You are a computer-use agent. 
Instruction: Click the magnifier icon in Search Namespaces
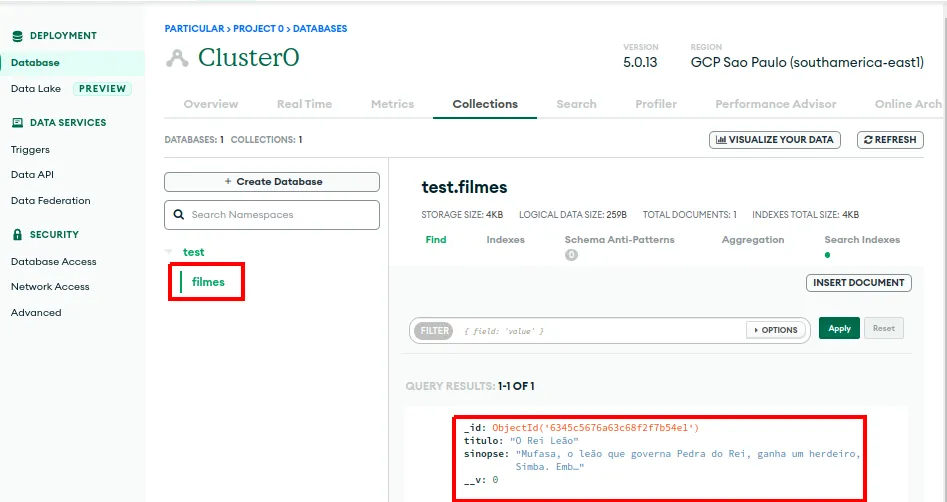[179, 214]
